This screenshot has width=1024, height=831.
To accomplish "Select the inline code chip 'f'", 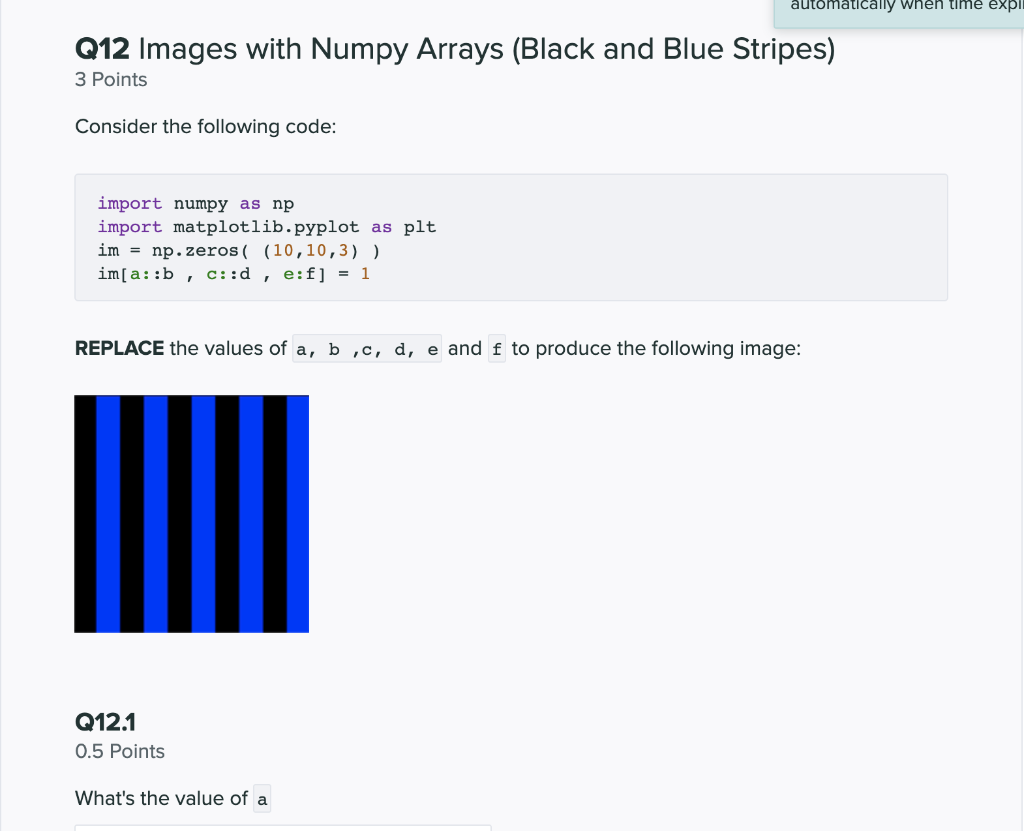I will click(x=497, y=348).
